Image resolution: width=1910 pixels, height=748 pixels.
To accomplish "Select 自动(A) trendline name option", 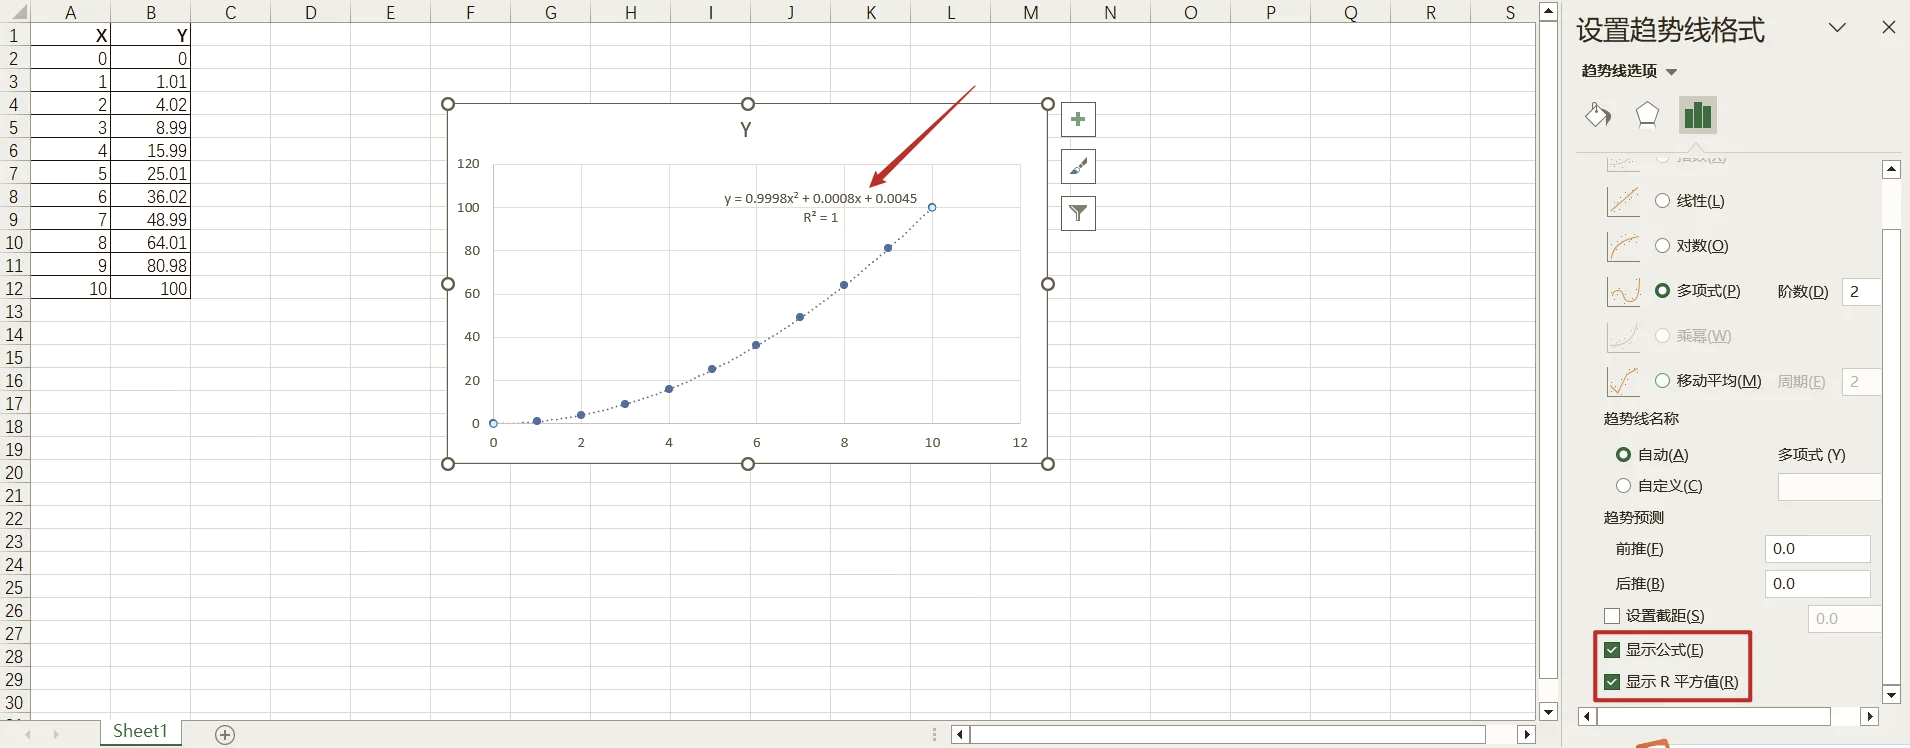I will (1653, 455).
